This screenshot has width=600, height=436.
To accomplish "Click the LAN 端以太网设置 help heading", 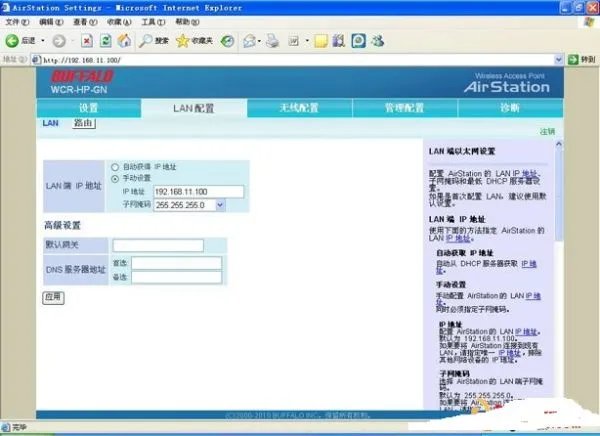I will [462, 151].
